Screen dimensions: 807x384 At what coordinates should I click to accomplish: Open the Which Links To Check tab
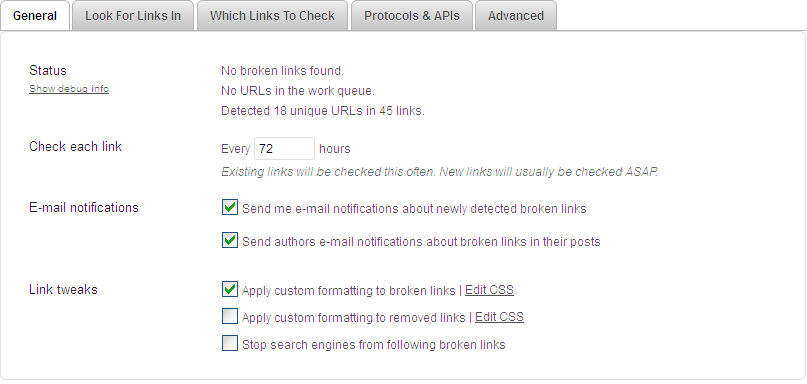(272, 16)
